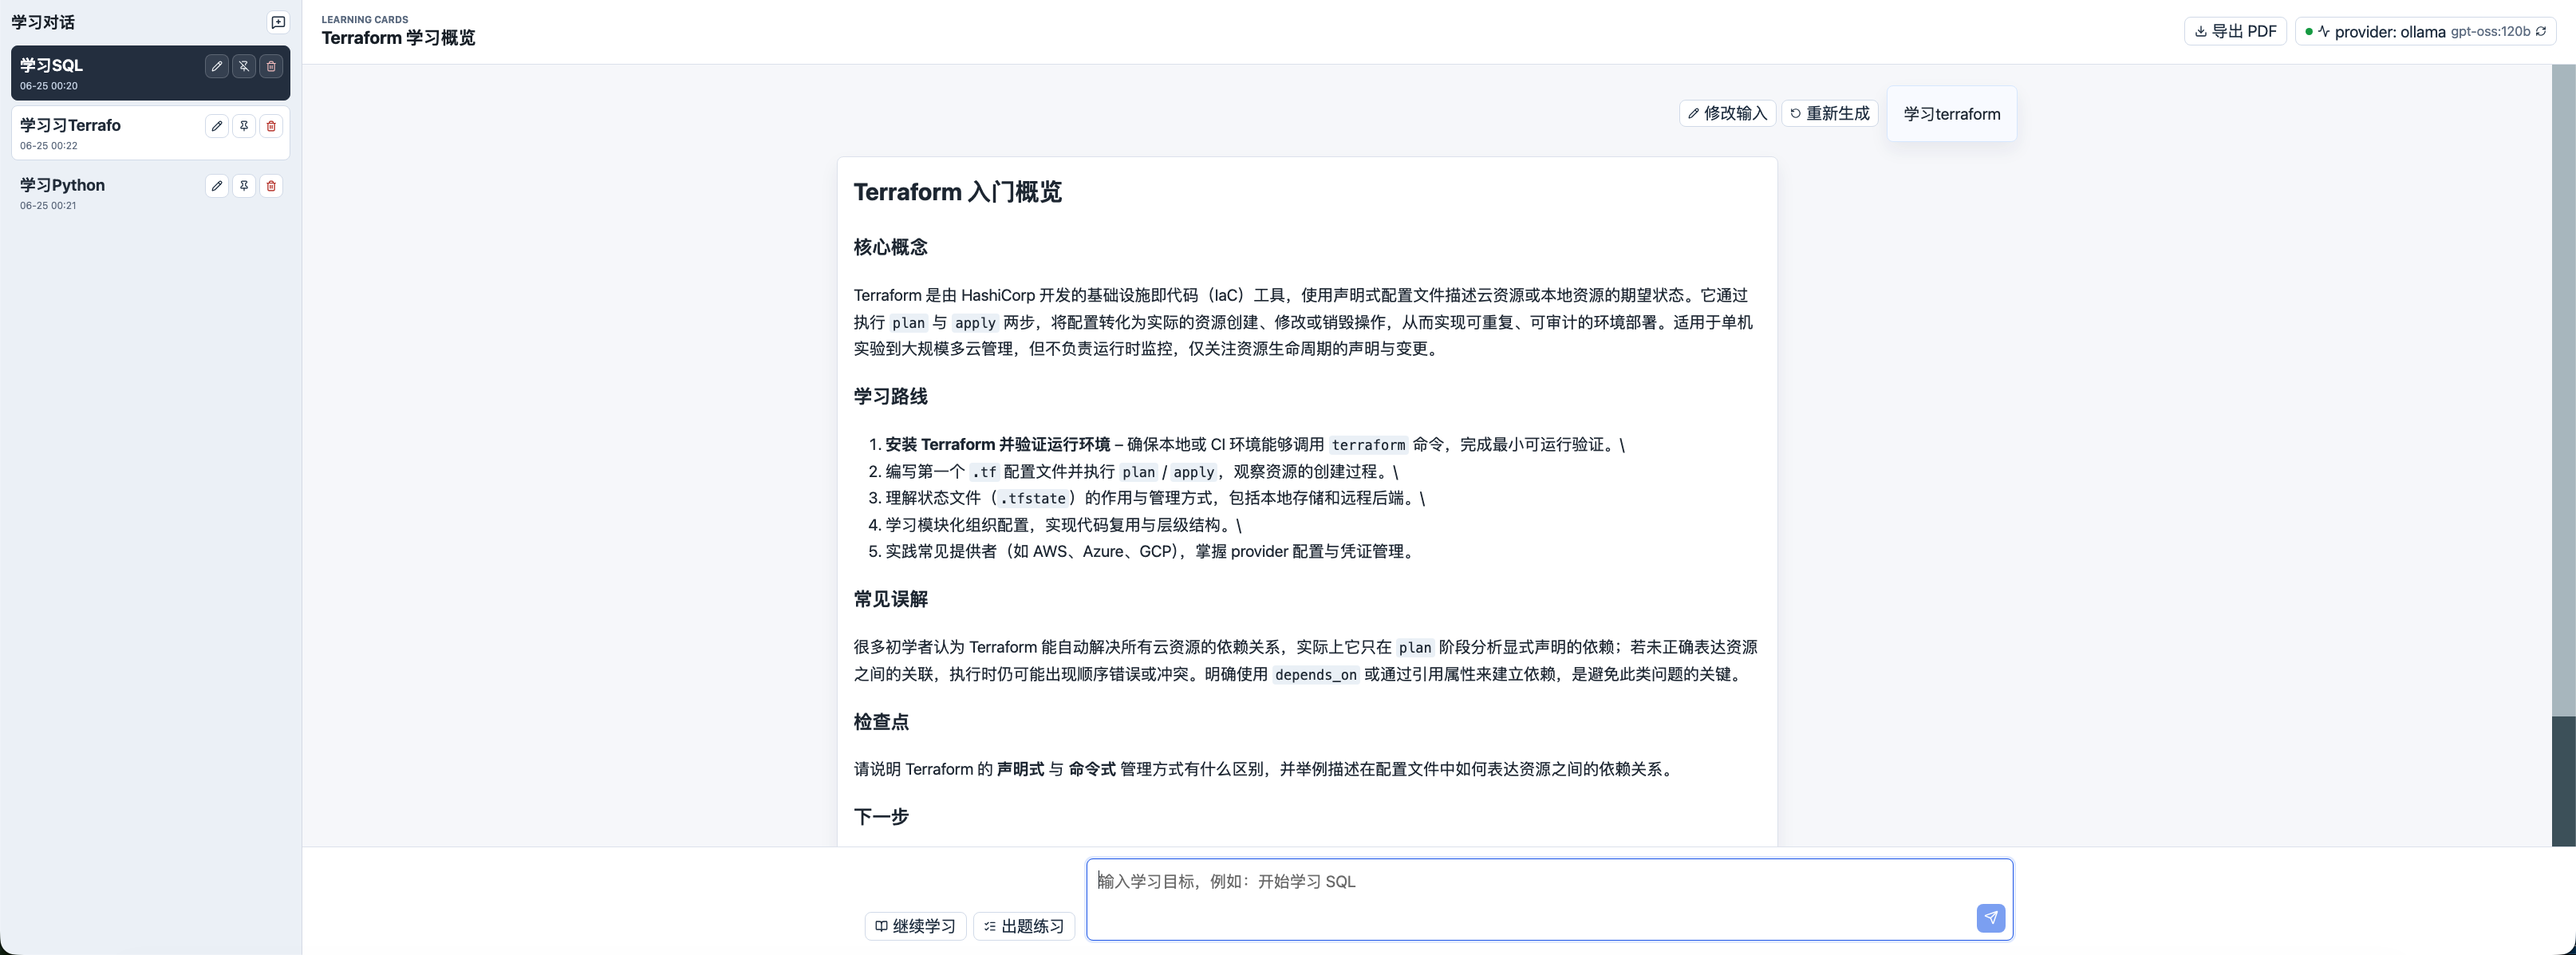This screenshot has width=2576, height=955.
Task: Click the 出题练习 button
Action: 1024,926
